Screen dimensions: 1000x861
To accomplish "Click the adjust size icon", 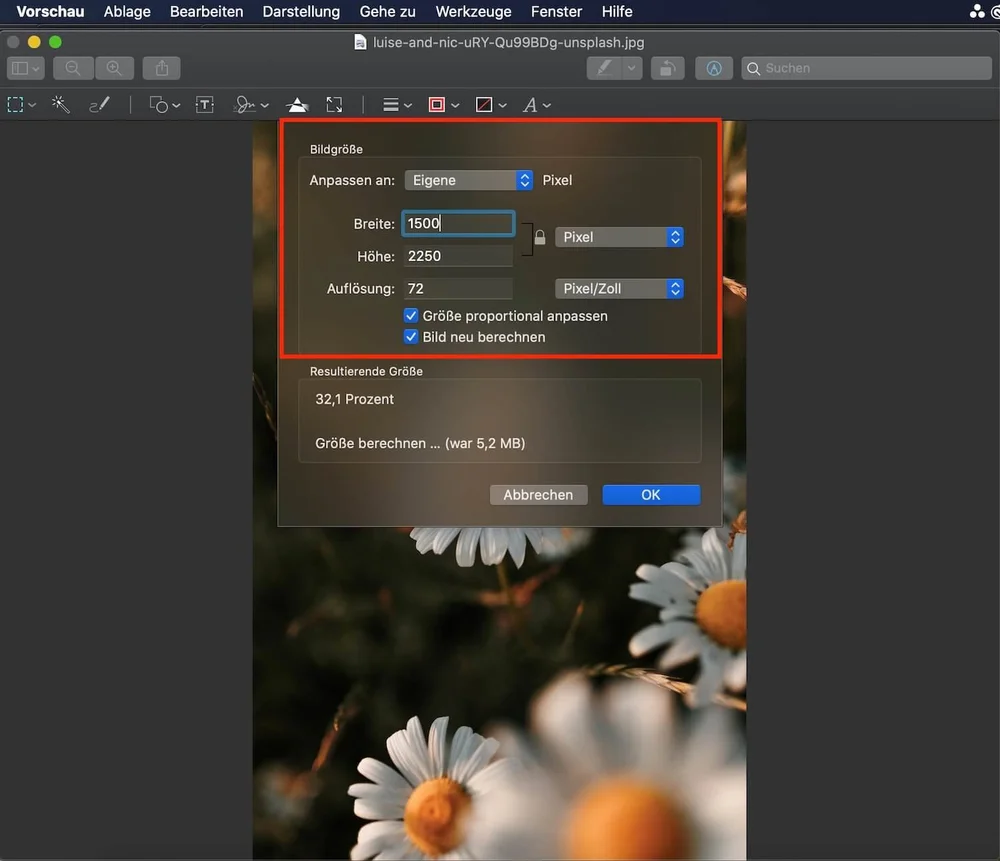I will click(x=334, y=105).
